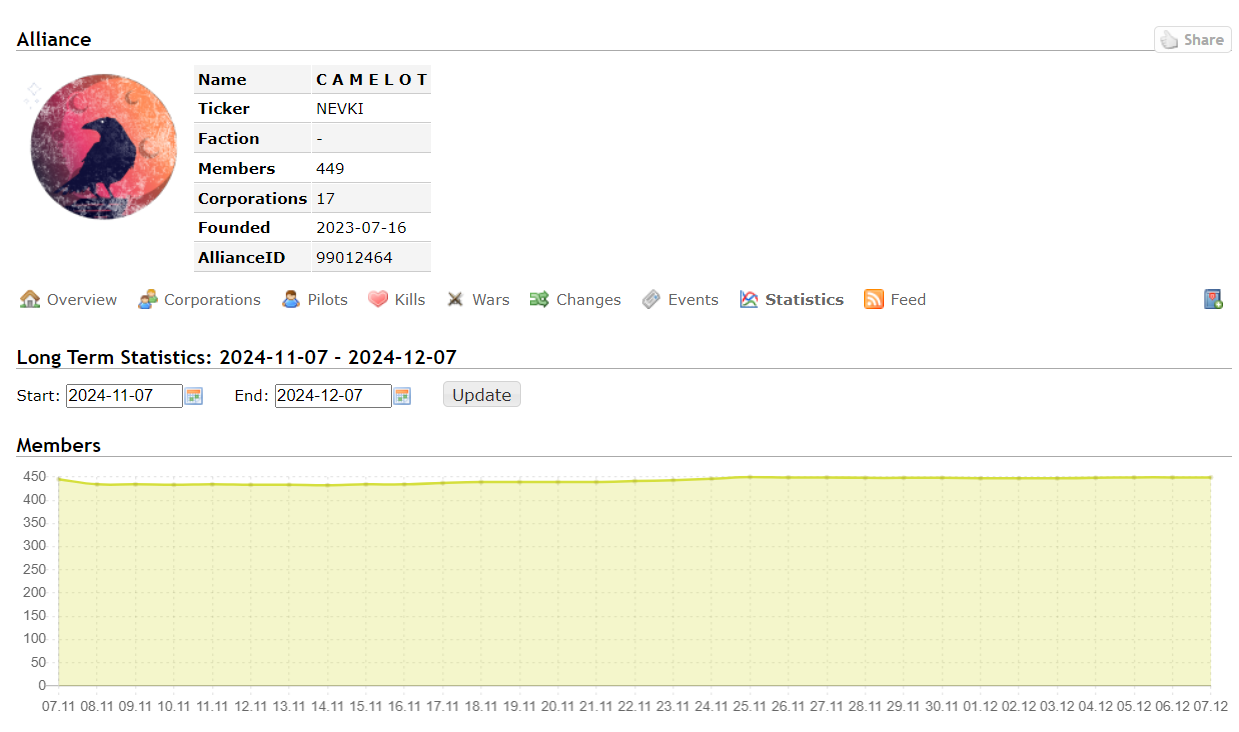This screenshot has width=1239, height=732.
Task: Open the Corporations tab people icon
Action: (x=148, y=299)
